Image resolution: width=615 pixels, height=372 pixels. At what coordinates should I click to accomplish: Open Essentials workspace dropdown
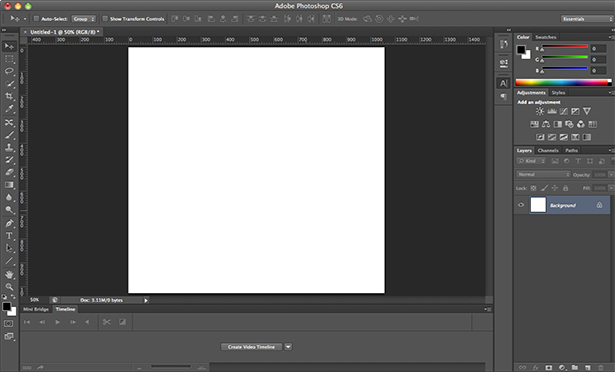click(x=586, y=19)
